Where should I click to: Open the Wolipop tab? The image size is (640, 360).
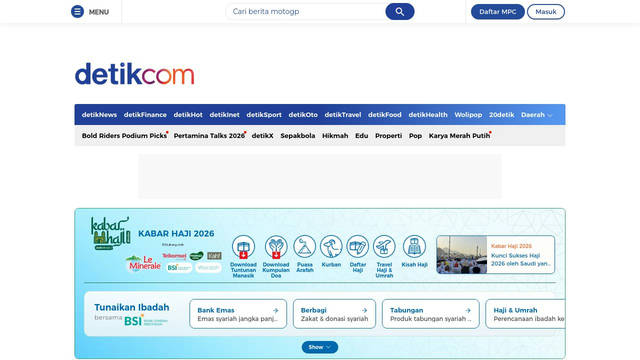468,115
